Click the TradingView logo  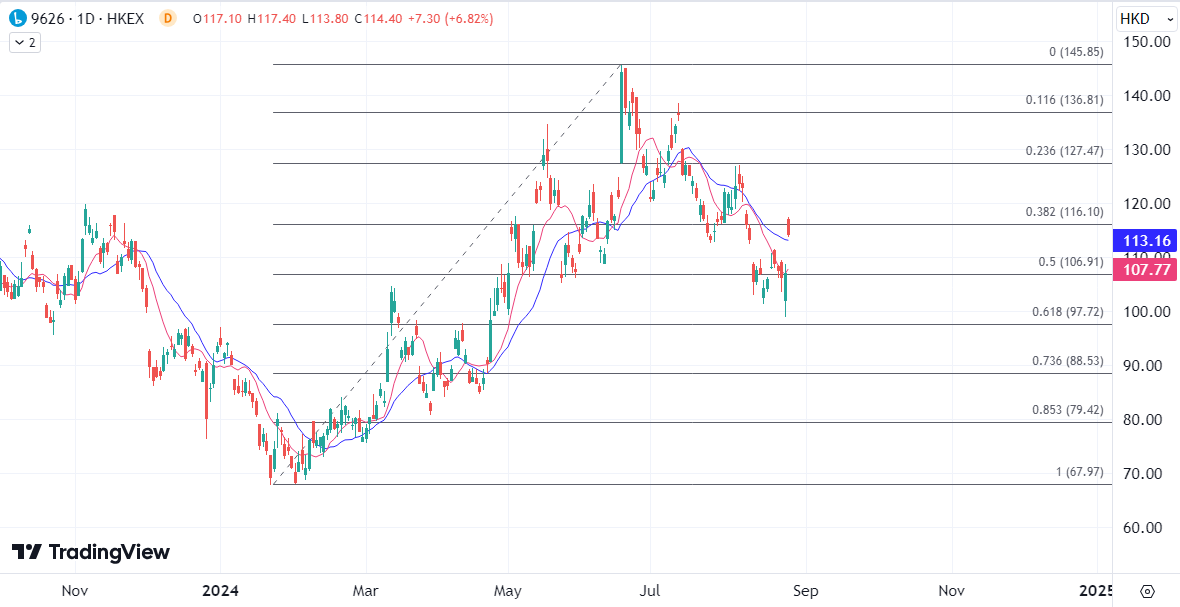click(91, 552)
